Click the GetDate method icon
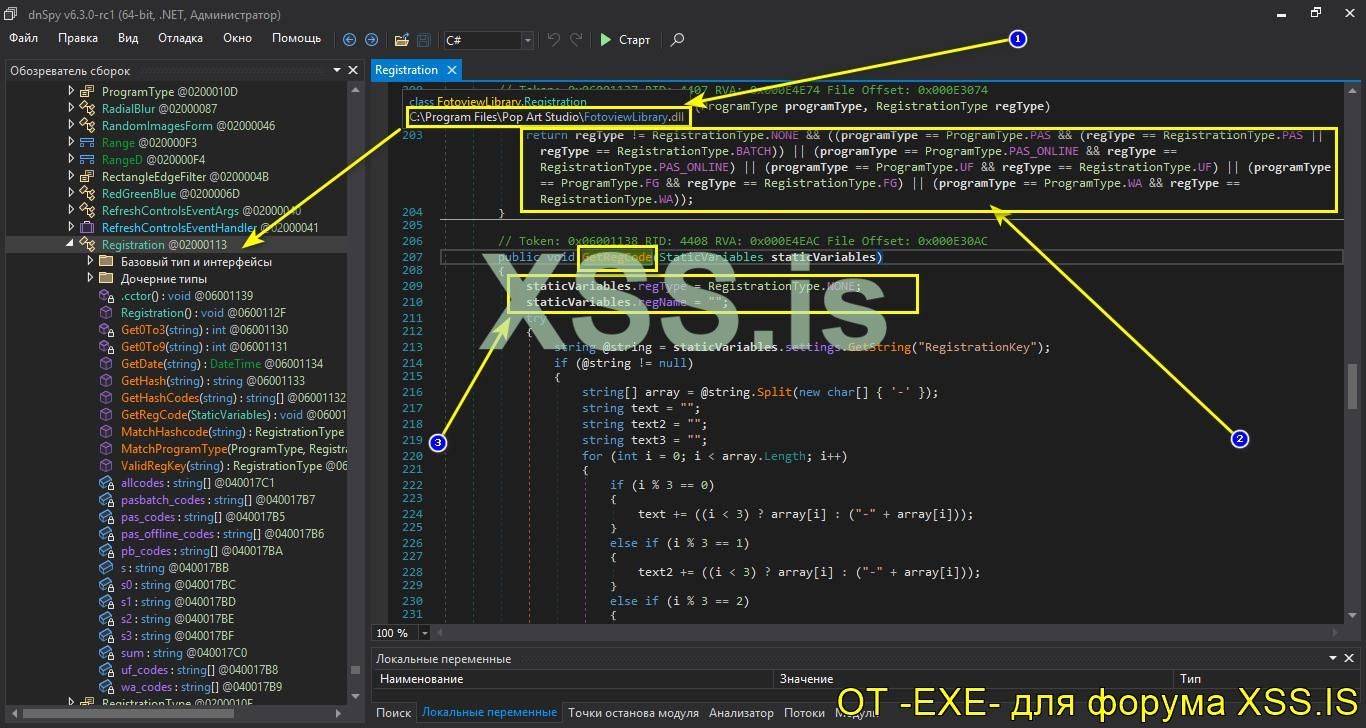1366x728 pixels. click(x=107, y=364)
